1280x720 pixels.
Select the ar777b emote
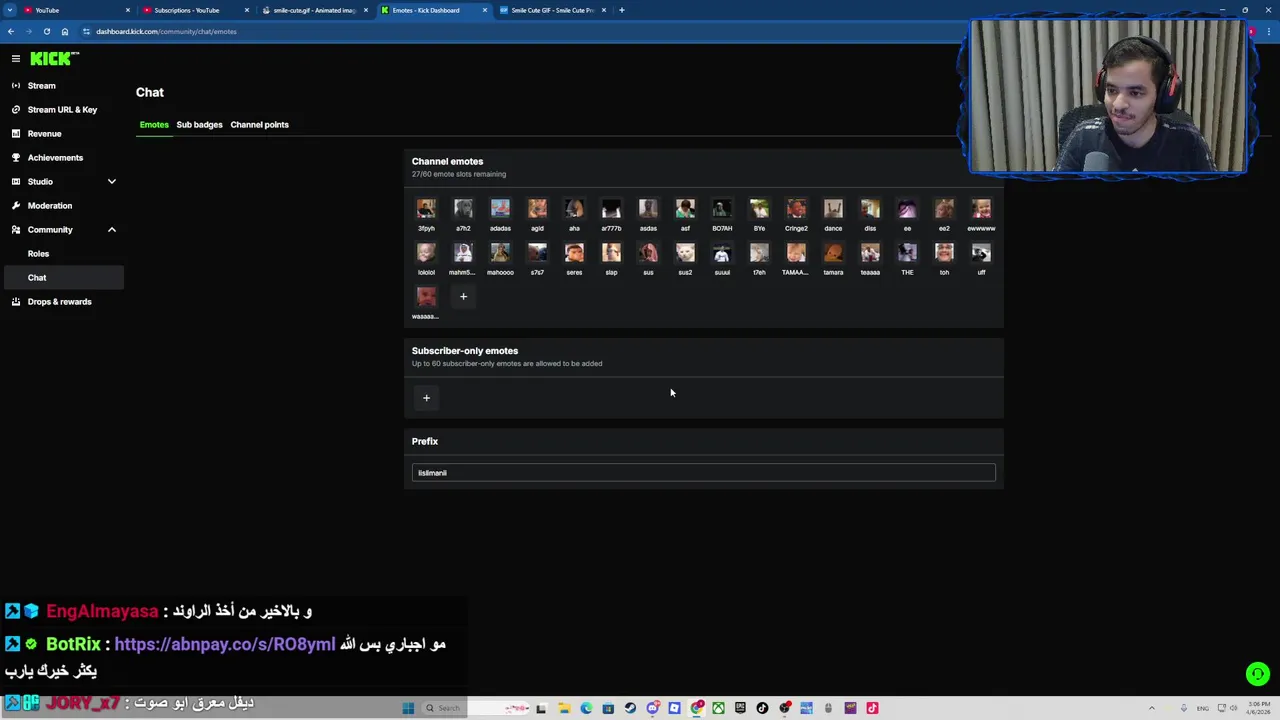pyautogui.click(x=611, y=209)
